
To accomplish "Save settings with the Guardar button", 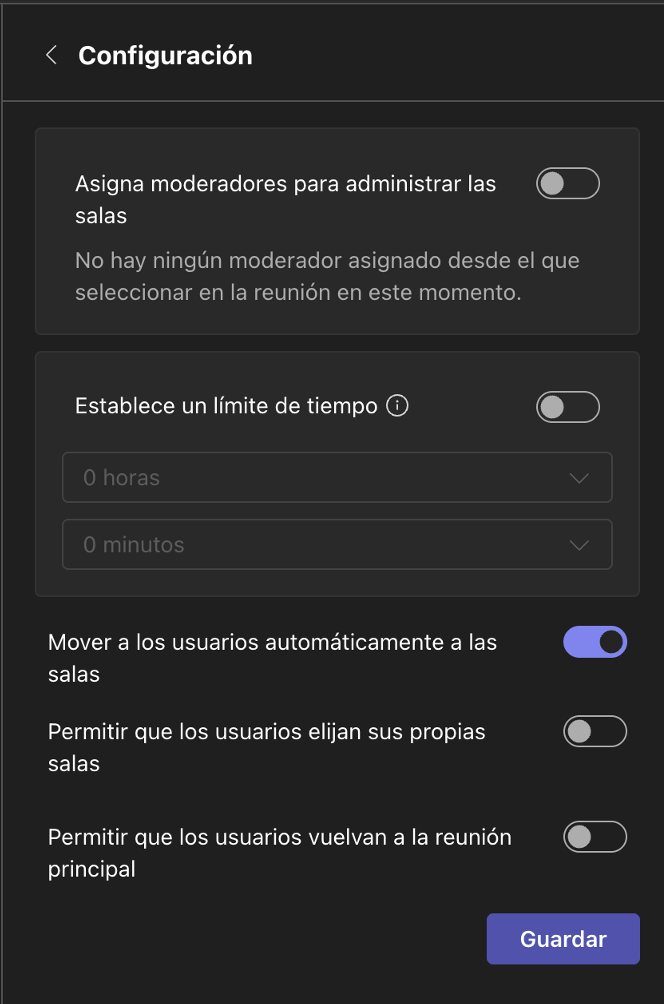I will pyautogui.click(x=563, y=939).
